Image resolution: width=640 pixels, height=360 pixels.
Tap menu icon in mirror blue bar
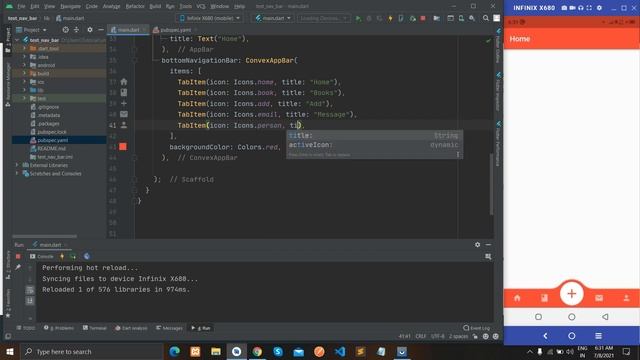[x=598, y=336]
